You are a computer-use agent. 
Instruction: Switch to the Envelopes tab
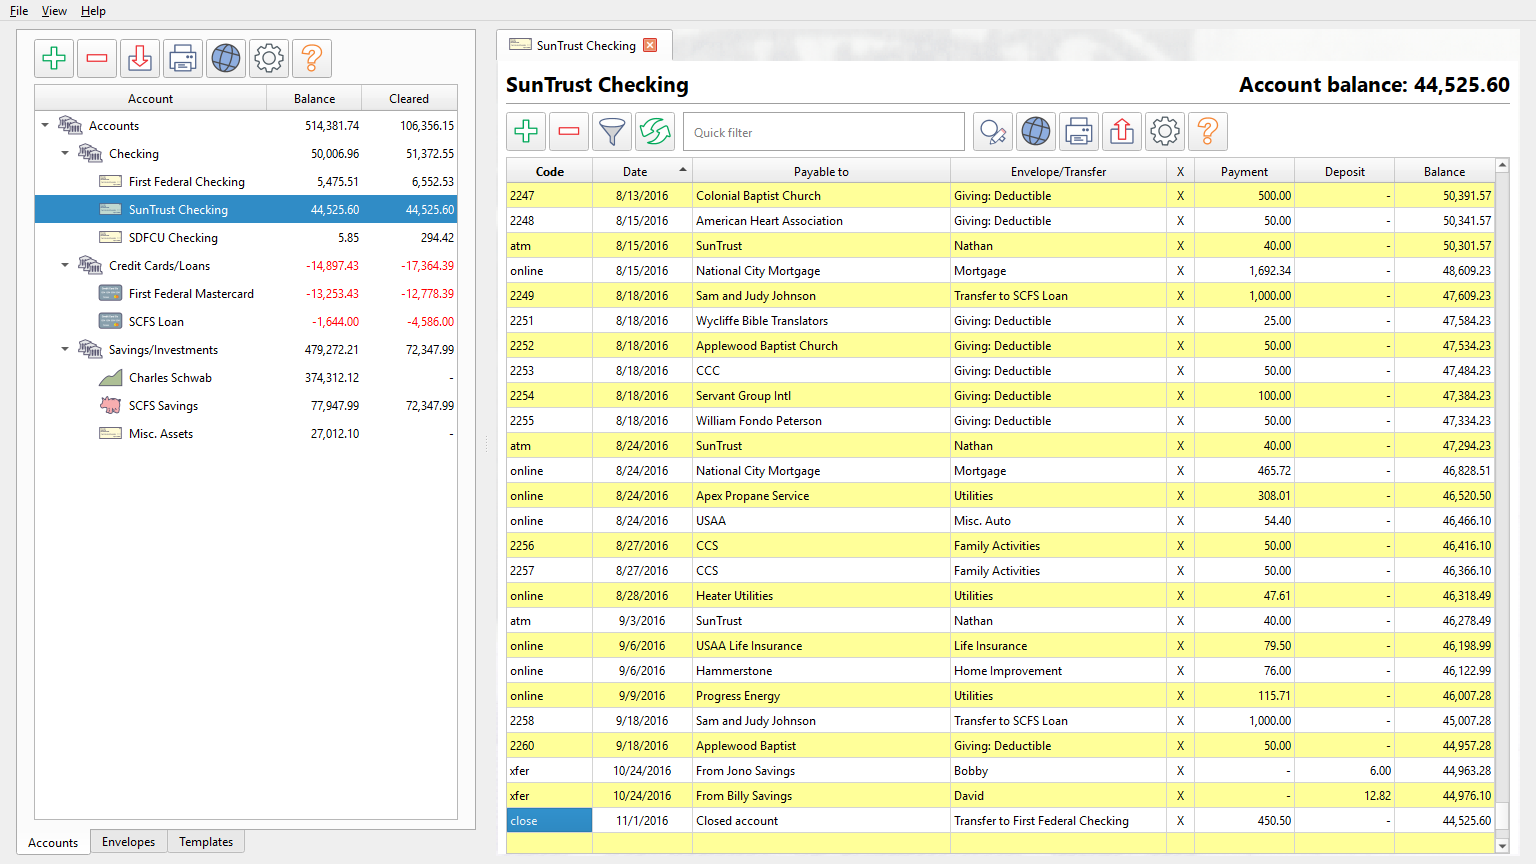tap(128, 842)
